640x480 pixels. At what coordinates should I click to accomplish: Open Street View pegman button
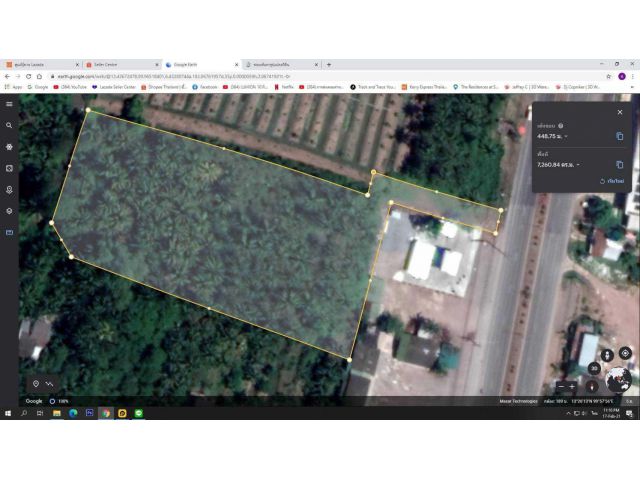point(607,356)
